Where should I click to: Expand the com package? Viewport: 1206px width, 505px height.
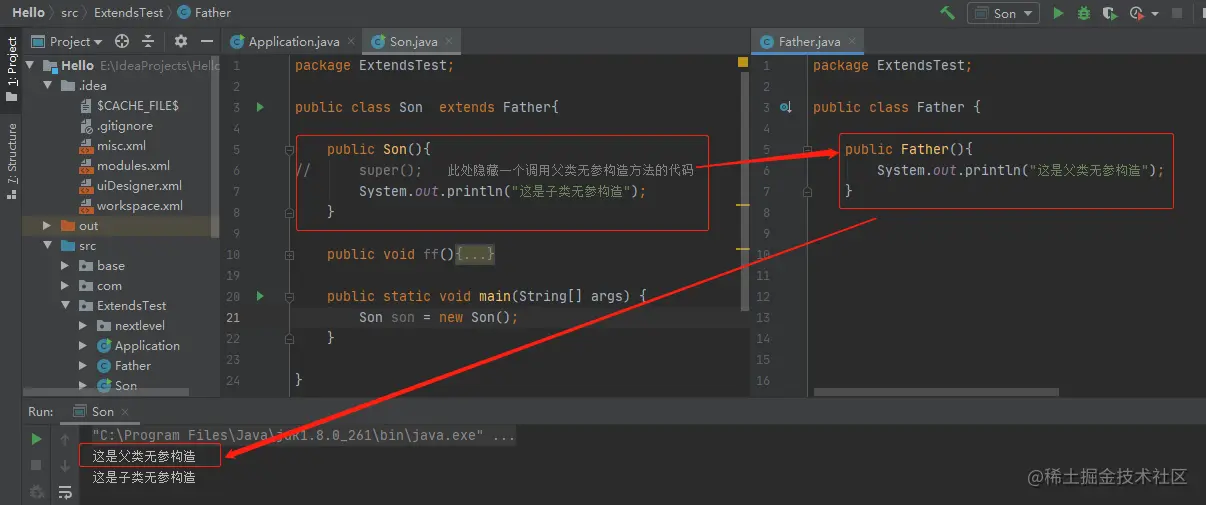65,286
